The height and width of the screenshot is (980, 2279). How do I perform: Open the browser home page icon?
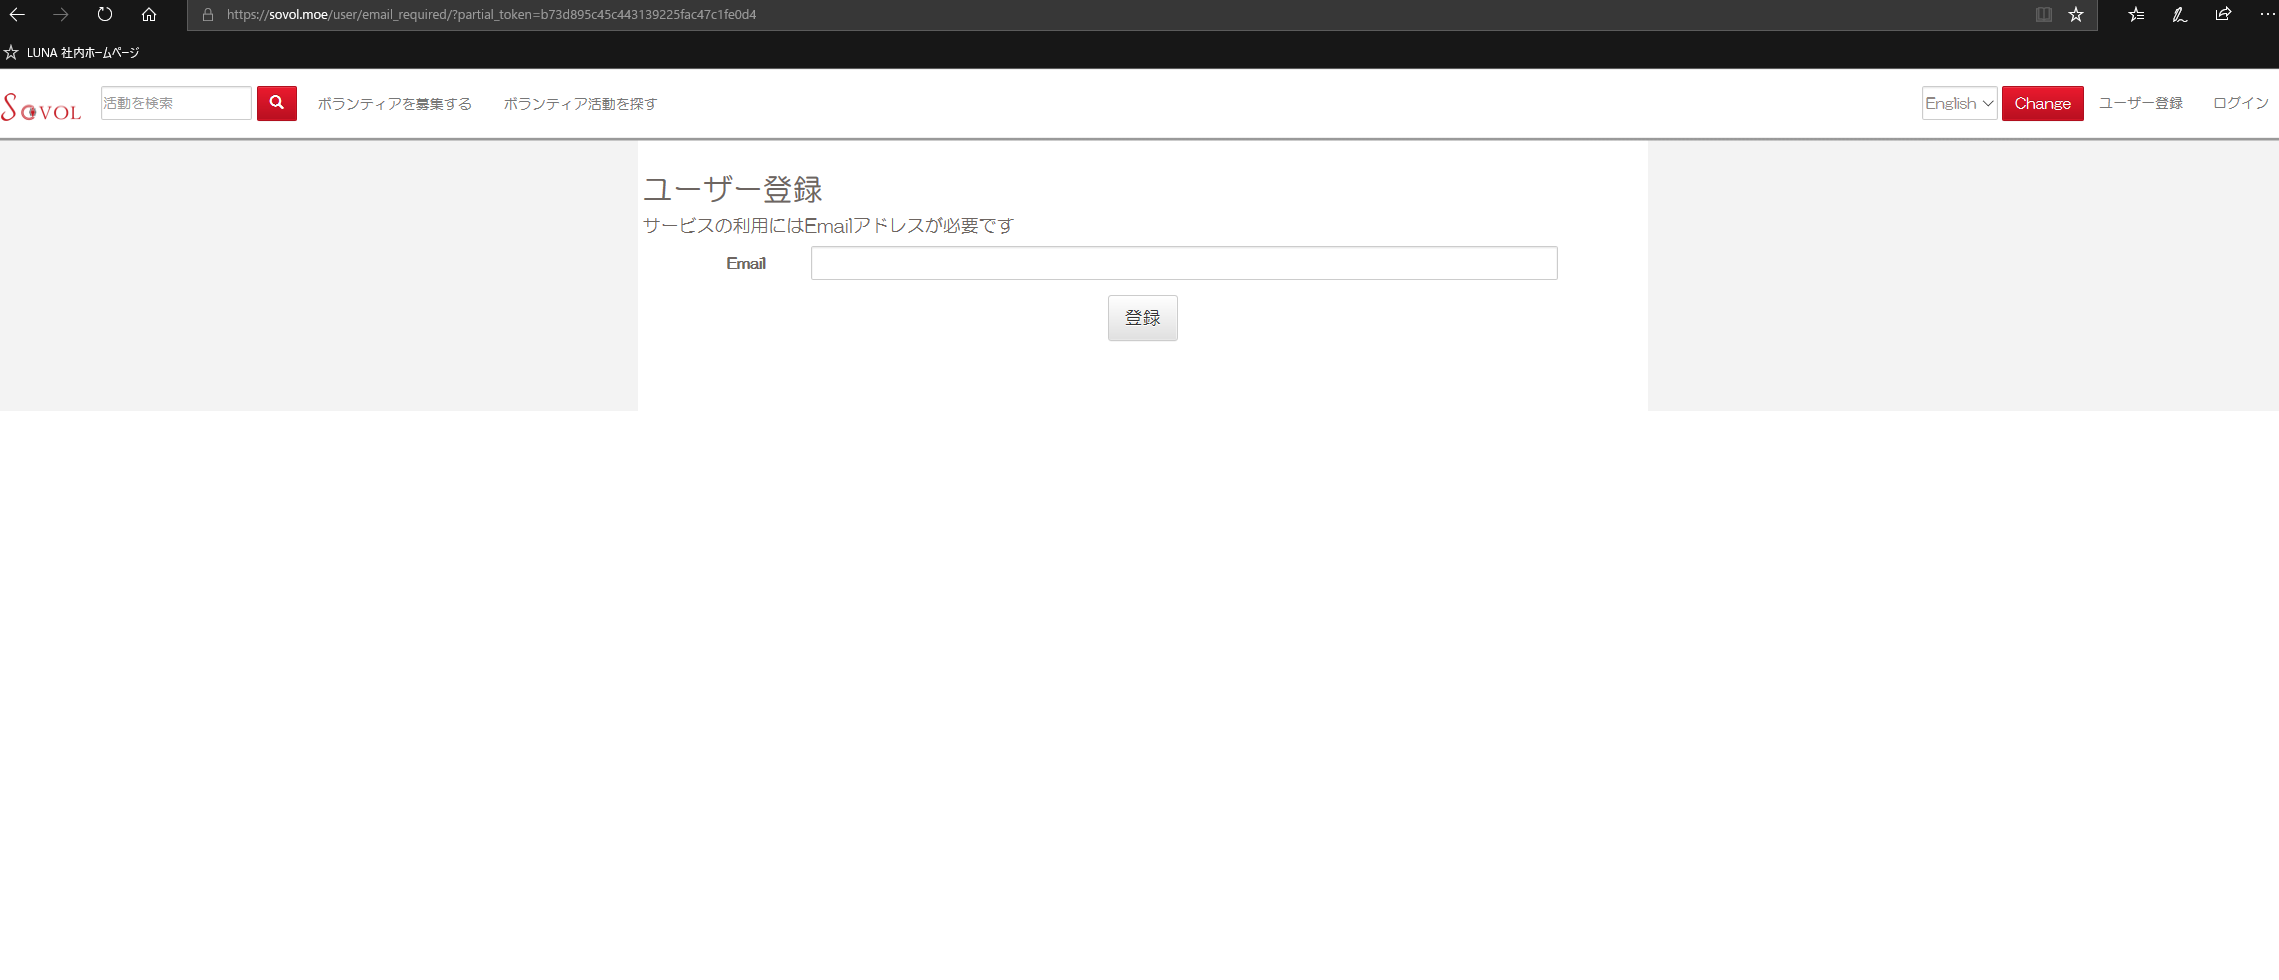coord(149,14)
